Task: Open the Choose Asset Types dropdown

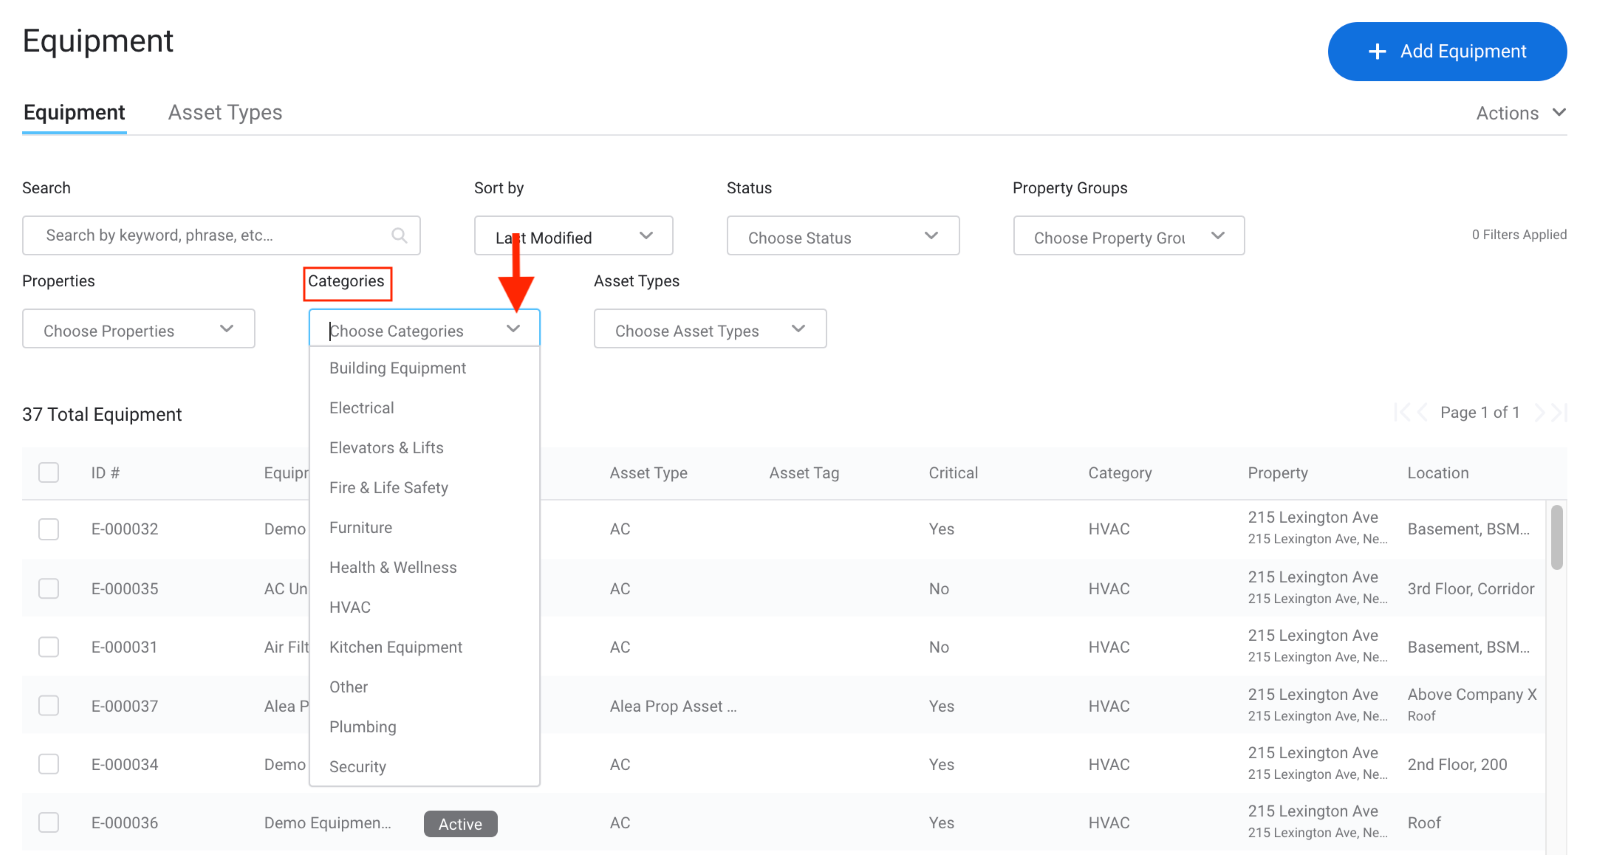Action: pyautogui.click(x=709, y=330)
